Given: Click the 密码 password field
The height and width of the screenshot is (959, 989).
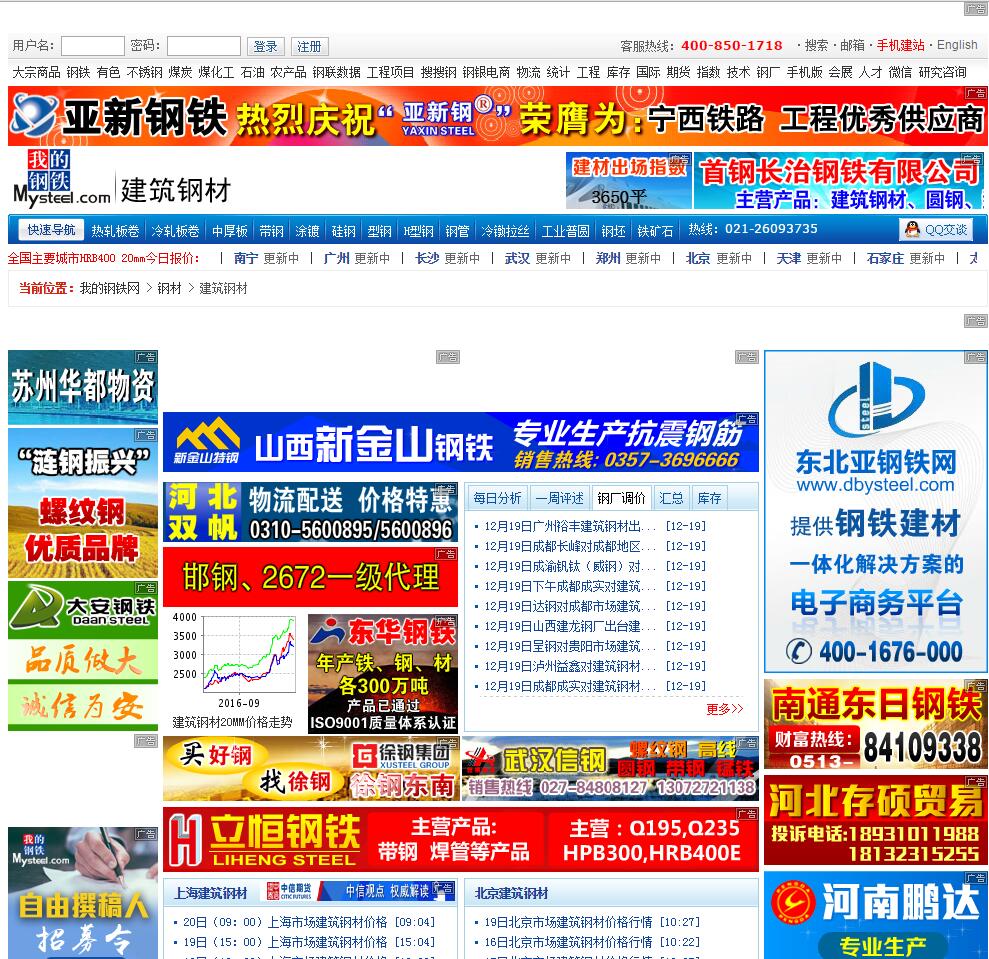Looking at the screenshot, I should pyautogui.click(x=204, y=46).
